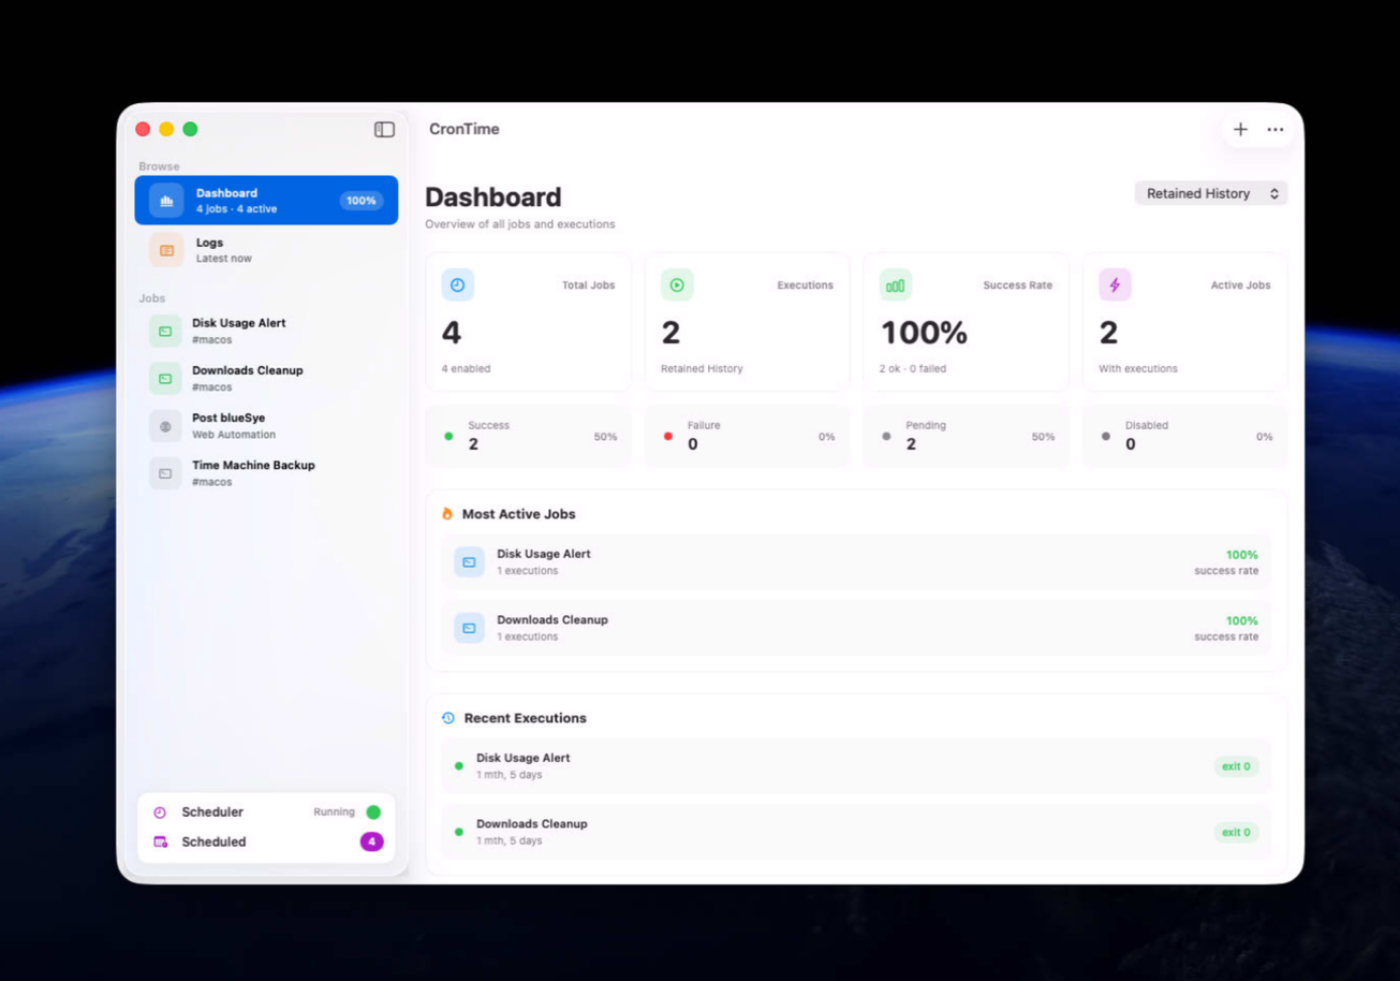Screen dimensions: 1400x981
Task: Click Downloads Cleanup icon in Most Active Jobs
Action: tap(469, 628)
